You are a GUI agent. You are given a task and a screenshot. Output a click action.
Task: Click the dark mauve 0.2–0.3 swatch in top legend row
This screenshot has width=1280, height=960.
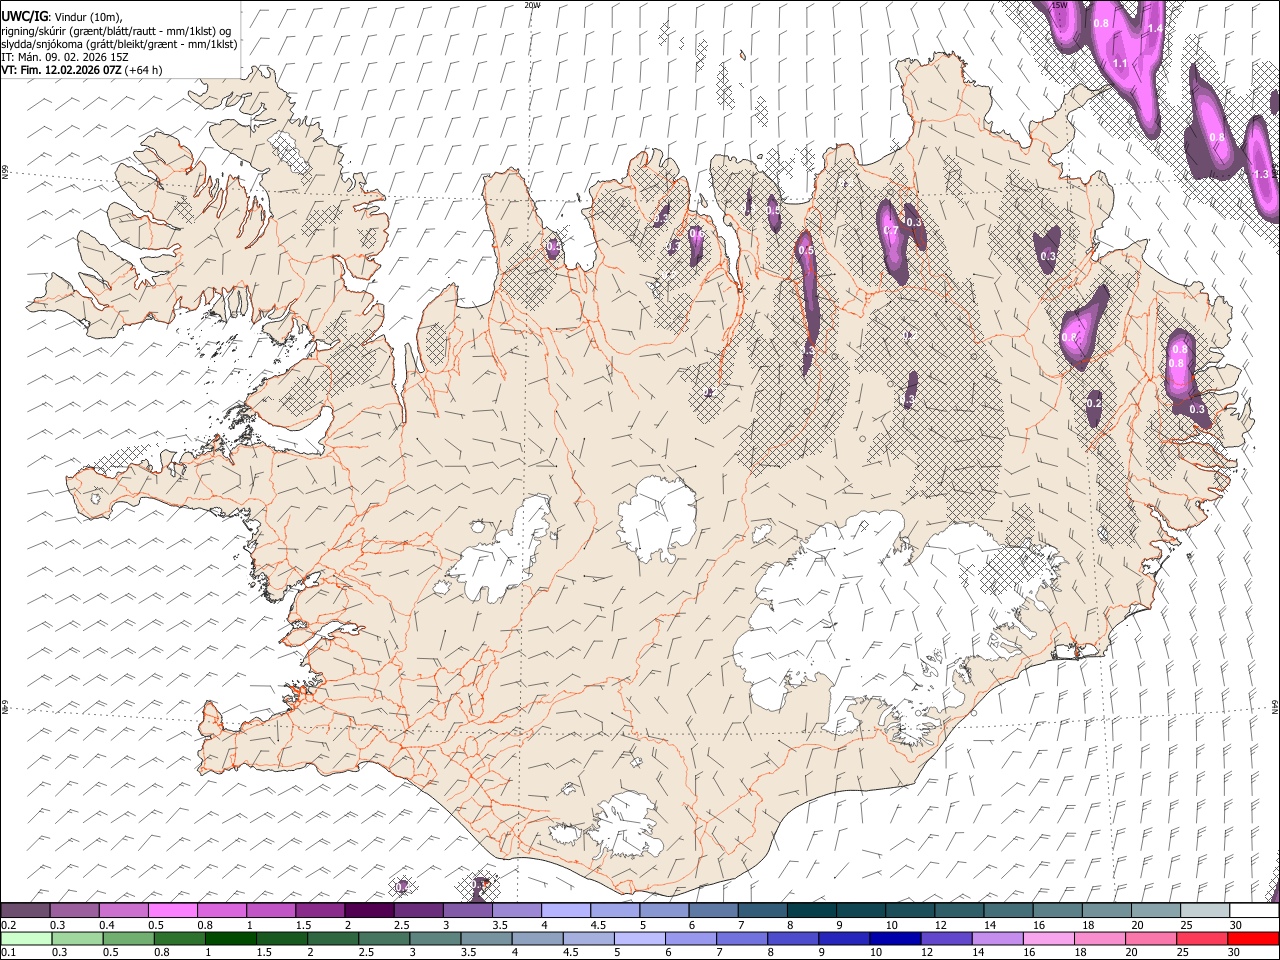click(x=25, y=911)
